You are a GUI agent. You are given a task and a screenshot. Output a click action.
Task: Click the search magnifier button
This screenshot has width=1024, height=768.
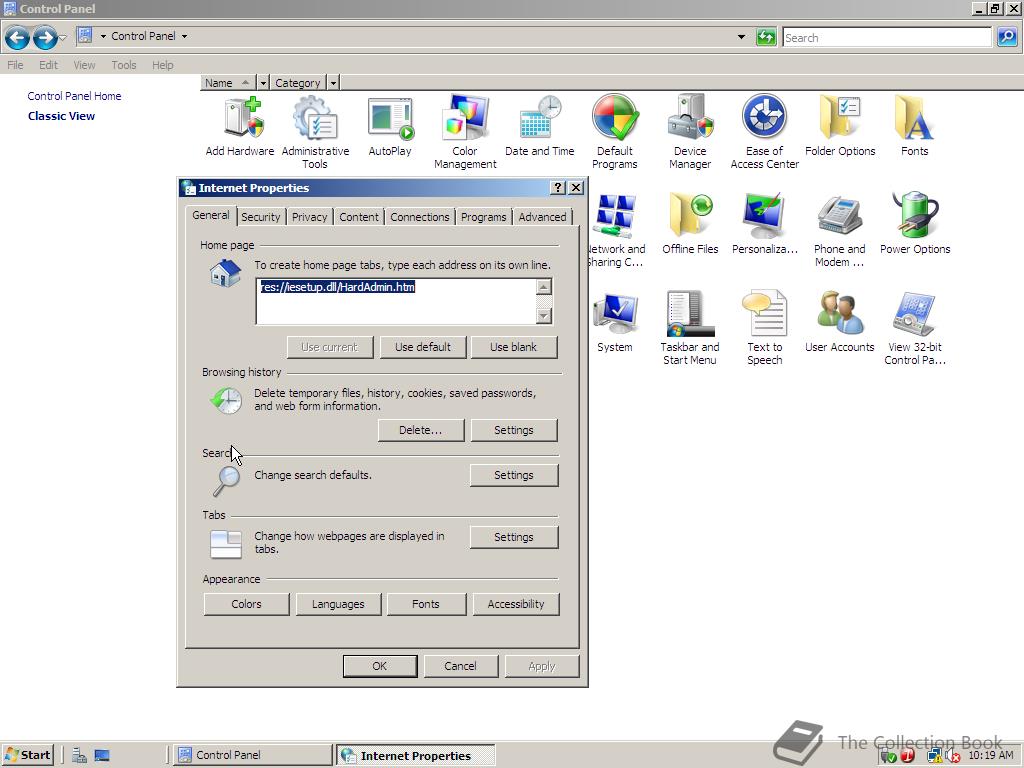click(x=1006, y=37)
